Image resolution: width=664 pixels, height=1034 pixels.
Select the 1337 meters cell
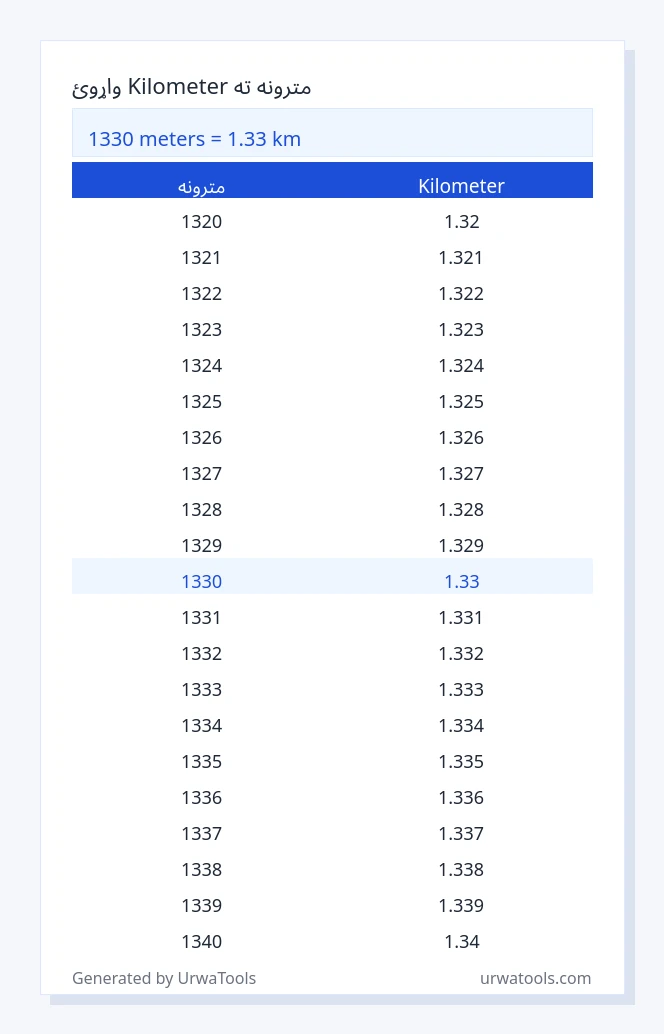tap(202, 833)
